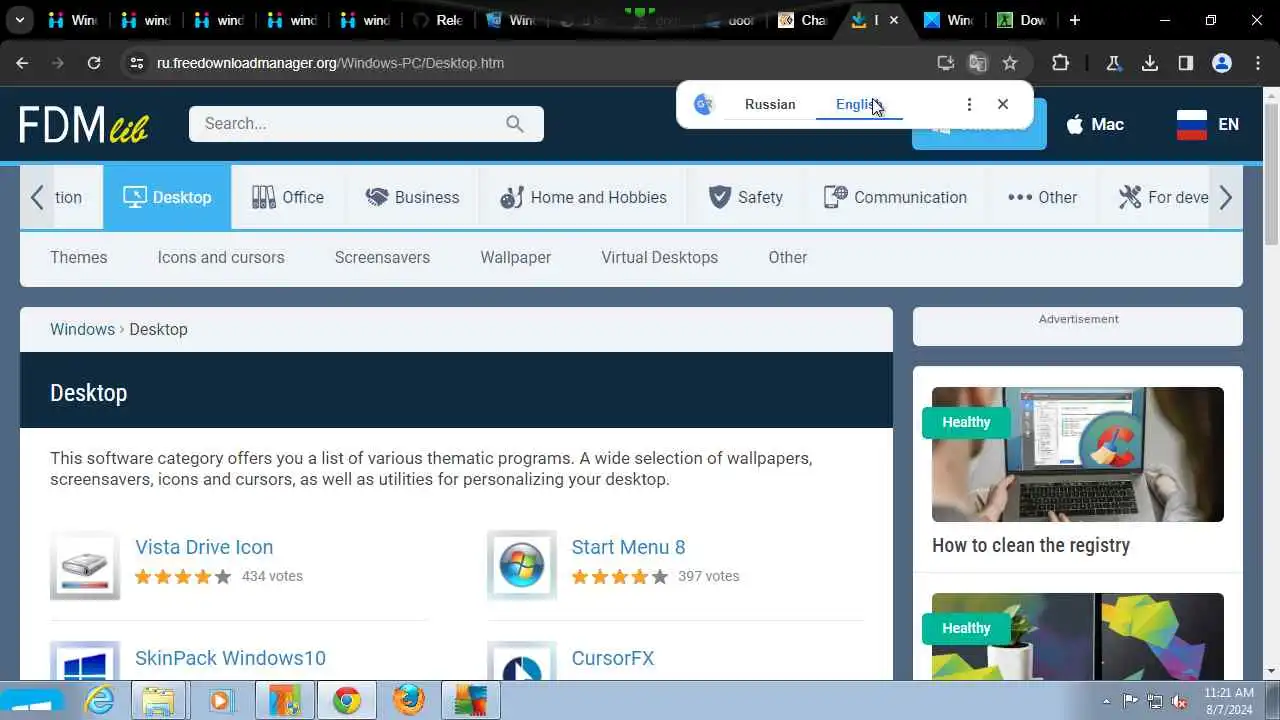Open the Communication category tab
This screenshot has width=1280, height=720.
pos(895,197)
